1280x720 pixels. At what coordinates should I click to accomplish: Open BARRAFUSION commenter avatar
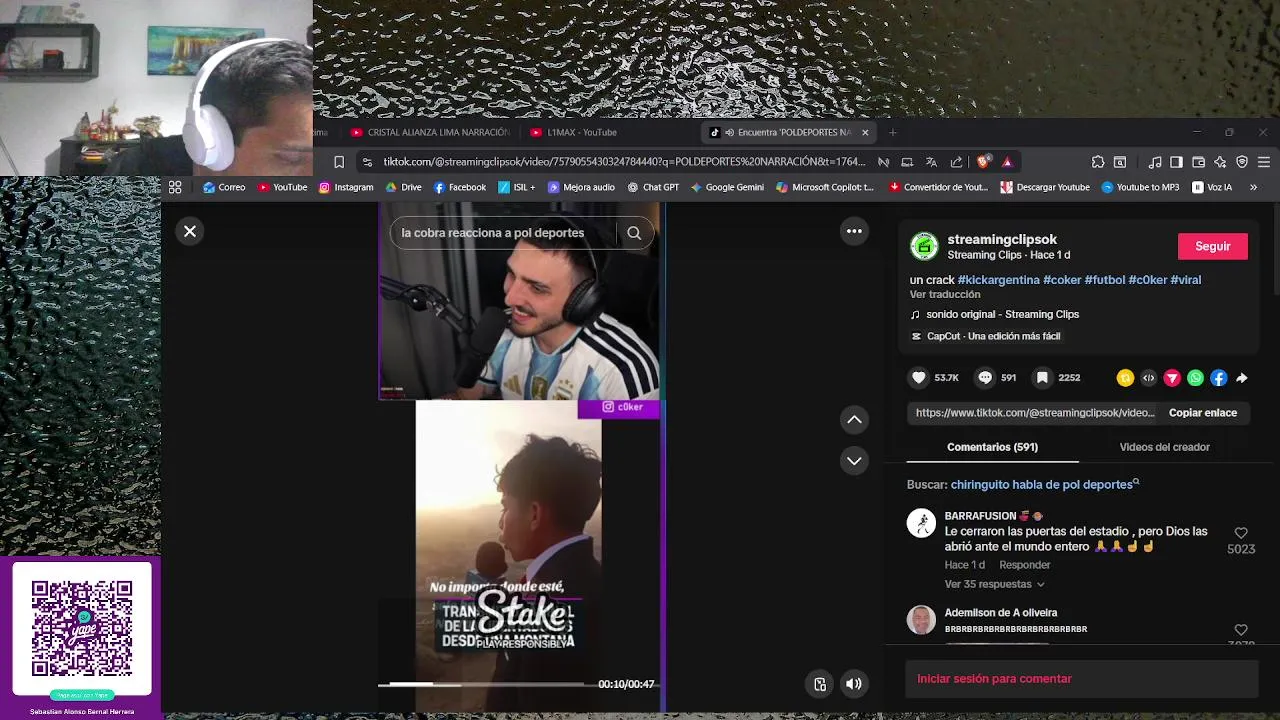(x=921, y=523)
